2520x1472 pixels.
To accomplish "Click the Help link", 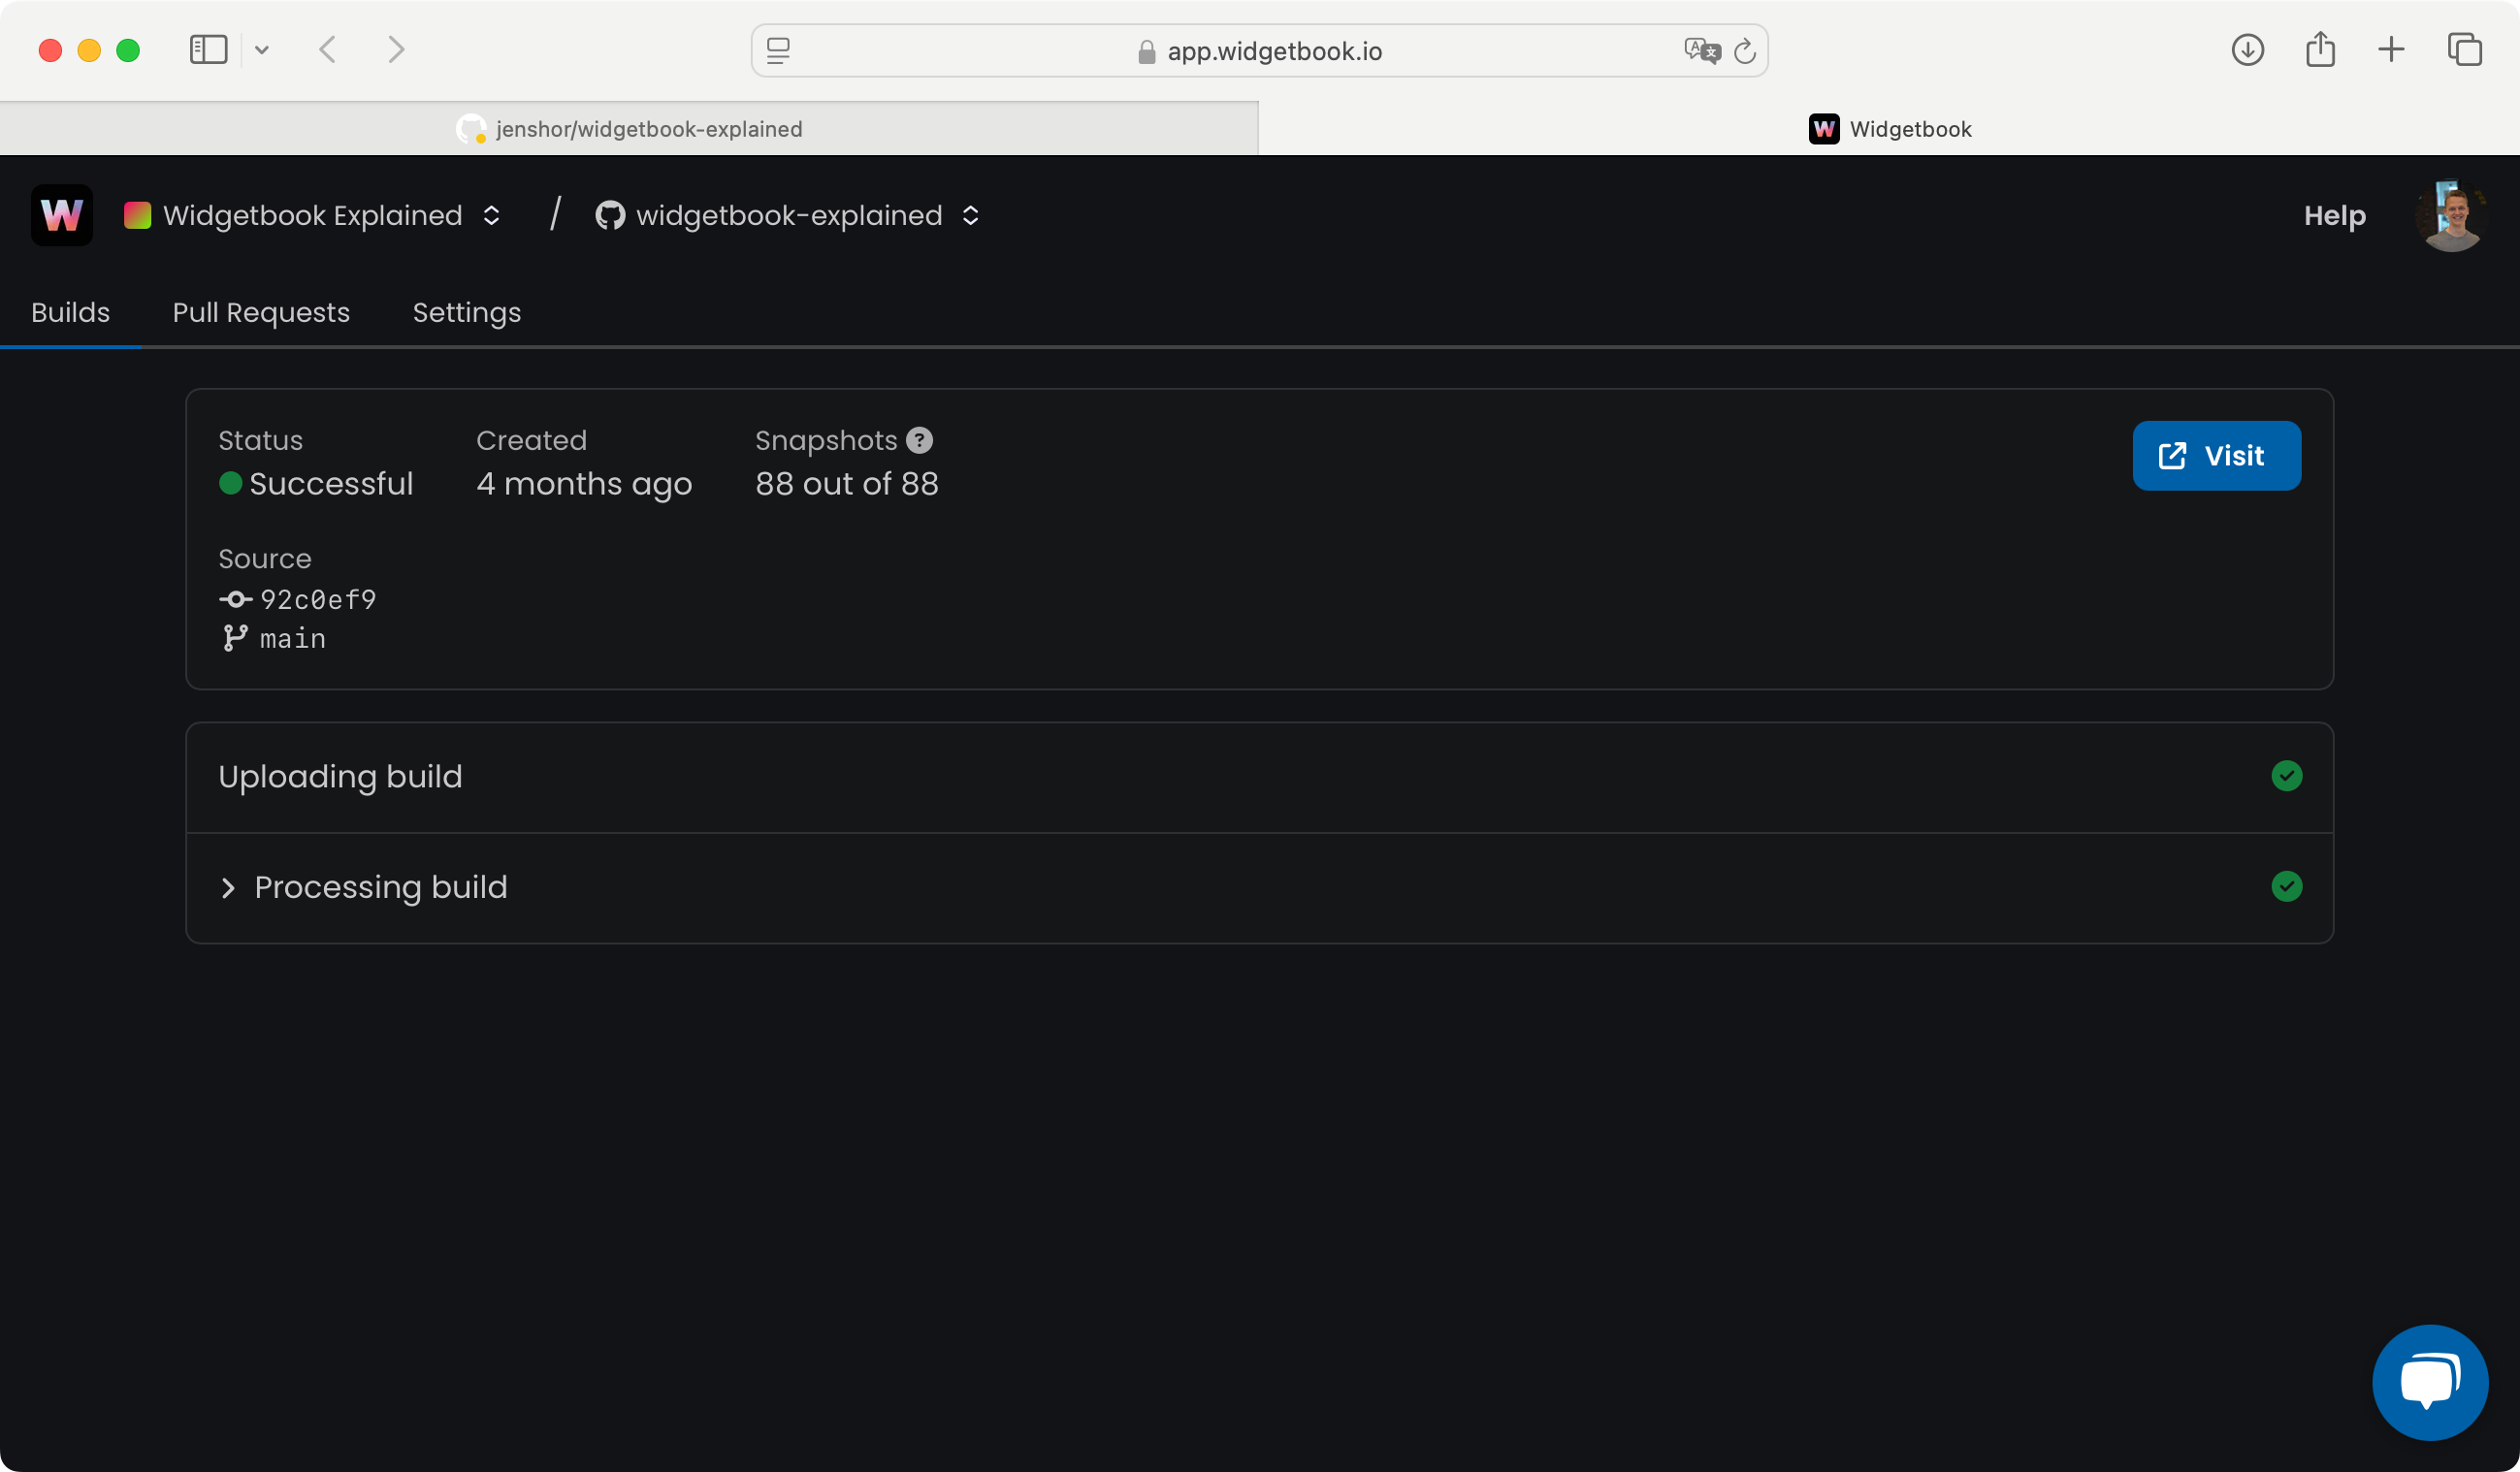I will click(x=2334, y=215).
